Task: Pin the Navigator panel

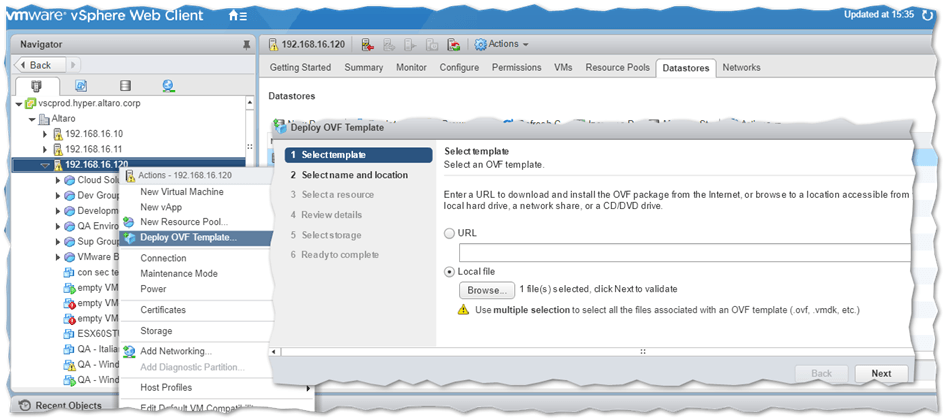Action: coord(246,45)
